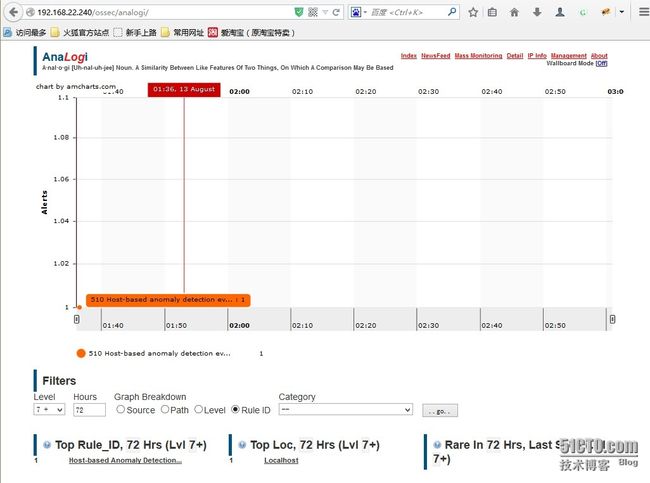
Task: Click the orange data point at value 1
Action: click(79, 307)
